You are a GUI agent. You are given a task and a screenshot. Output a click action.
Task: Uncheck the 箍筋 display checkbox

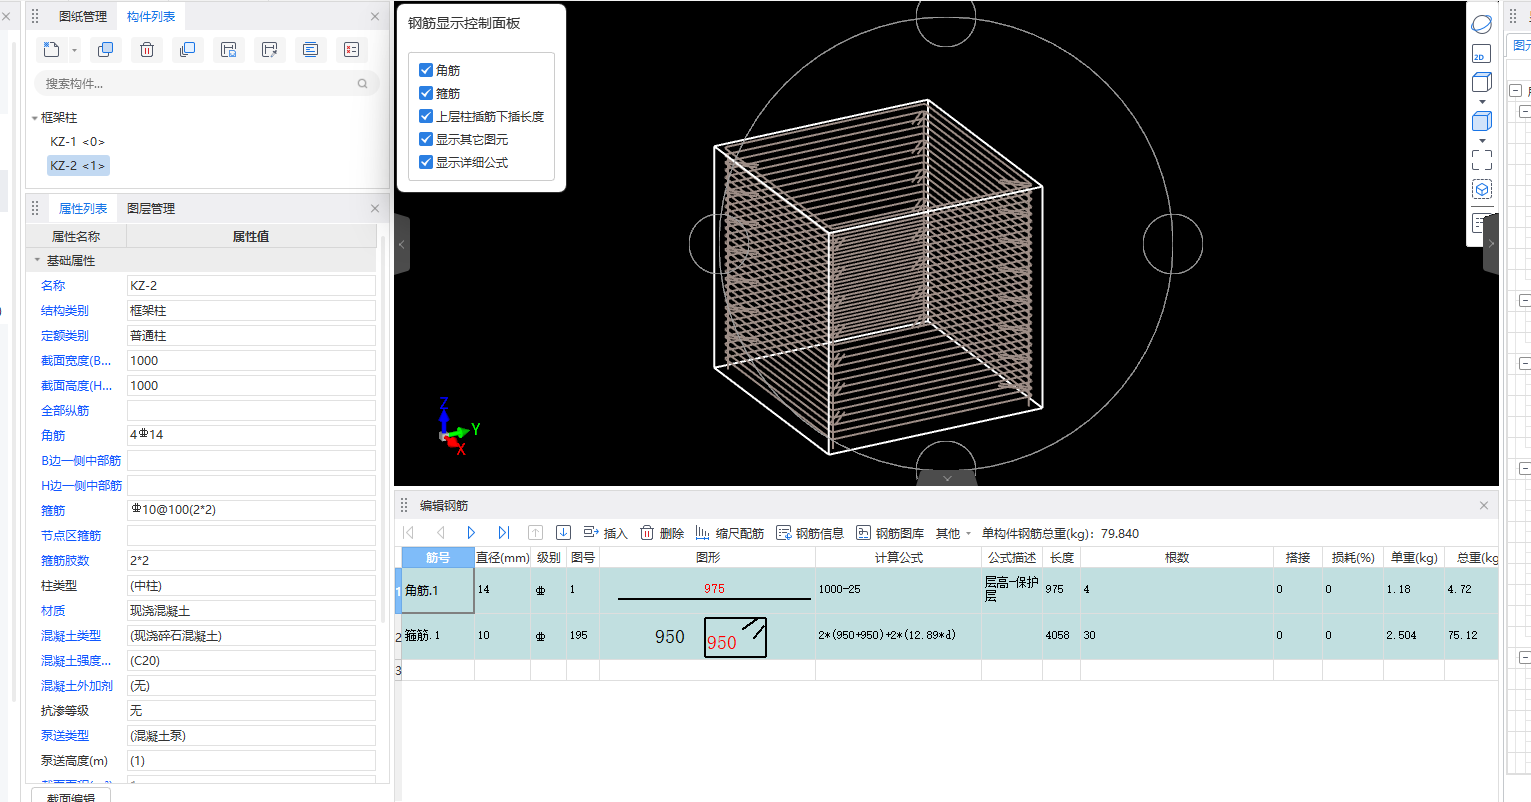point(426,93)
